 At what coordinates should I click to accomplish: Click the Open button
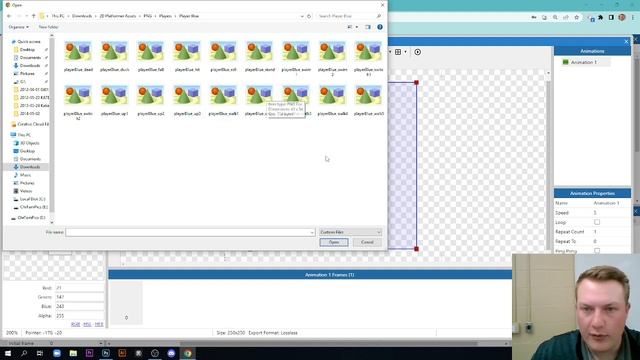(334, 242)
